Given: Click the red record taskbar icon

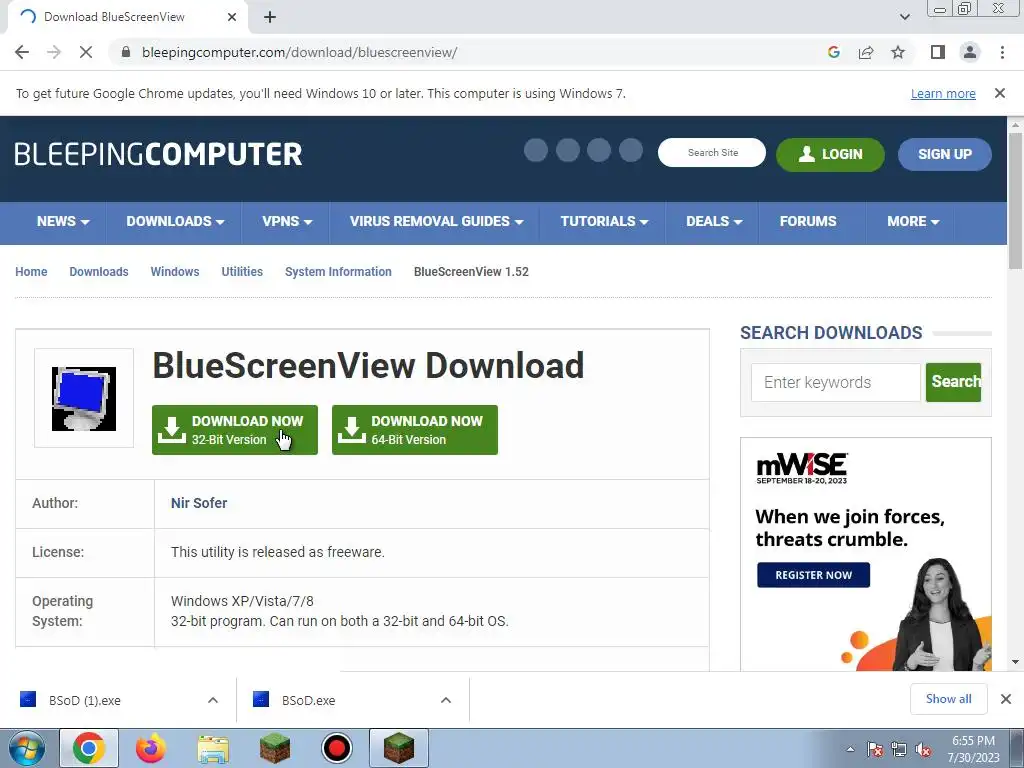Looking at the screenshot, I should [x=336, y=748].
